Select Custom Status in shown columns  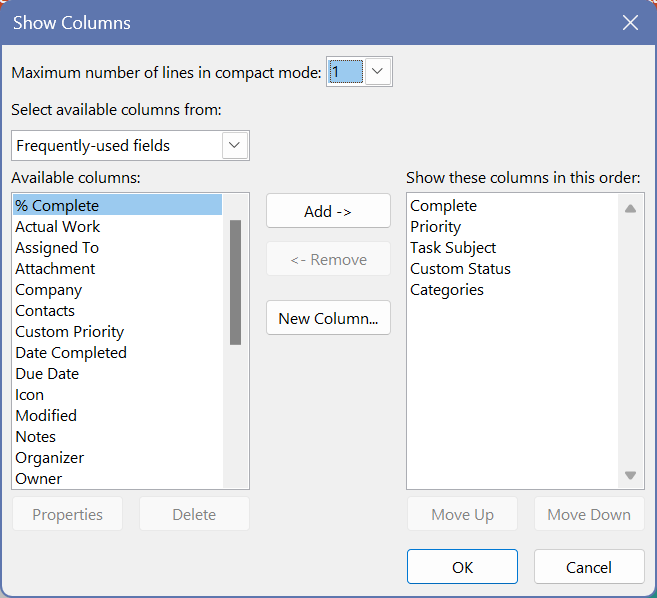pos(460,269)
